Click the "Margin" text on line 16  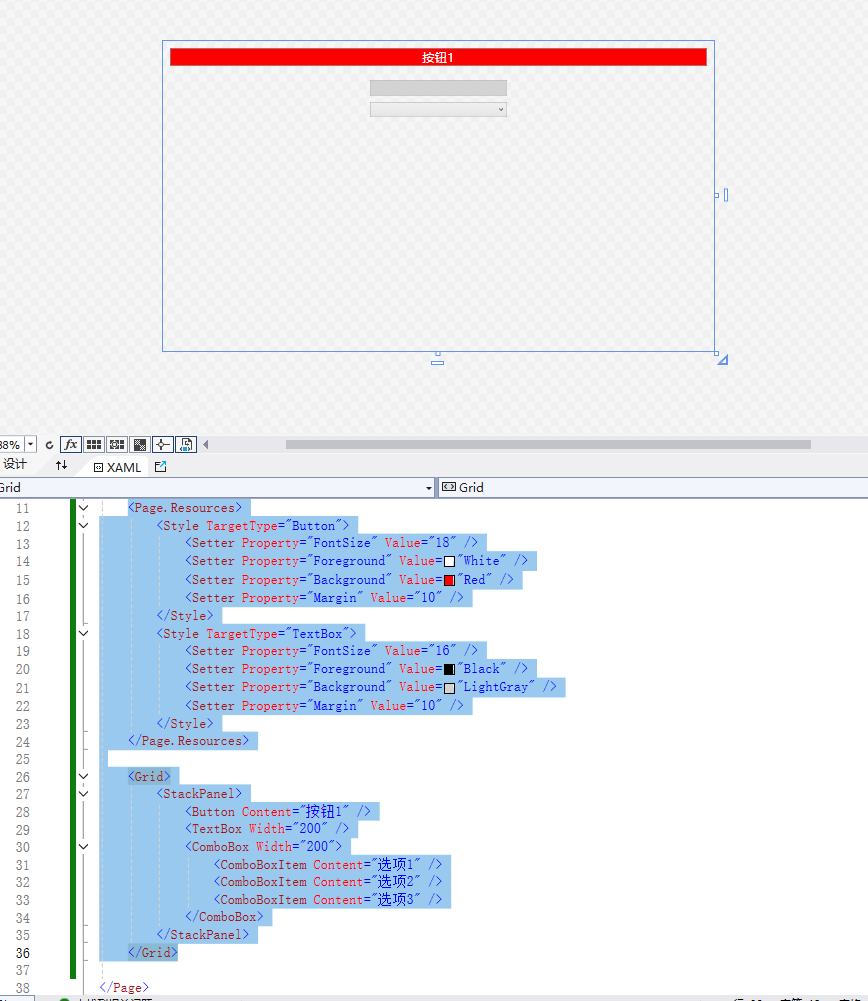334,598
